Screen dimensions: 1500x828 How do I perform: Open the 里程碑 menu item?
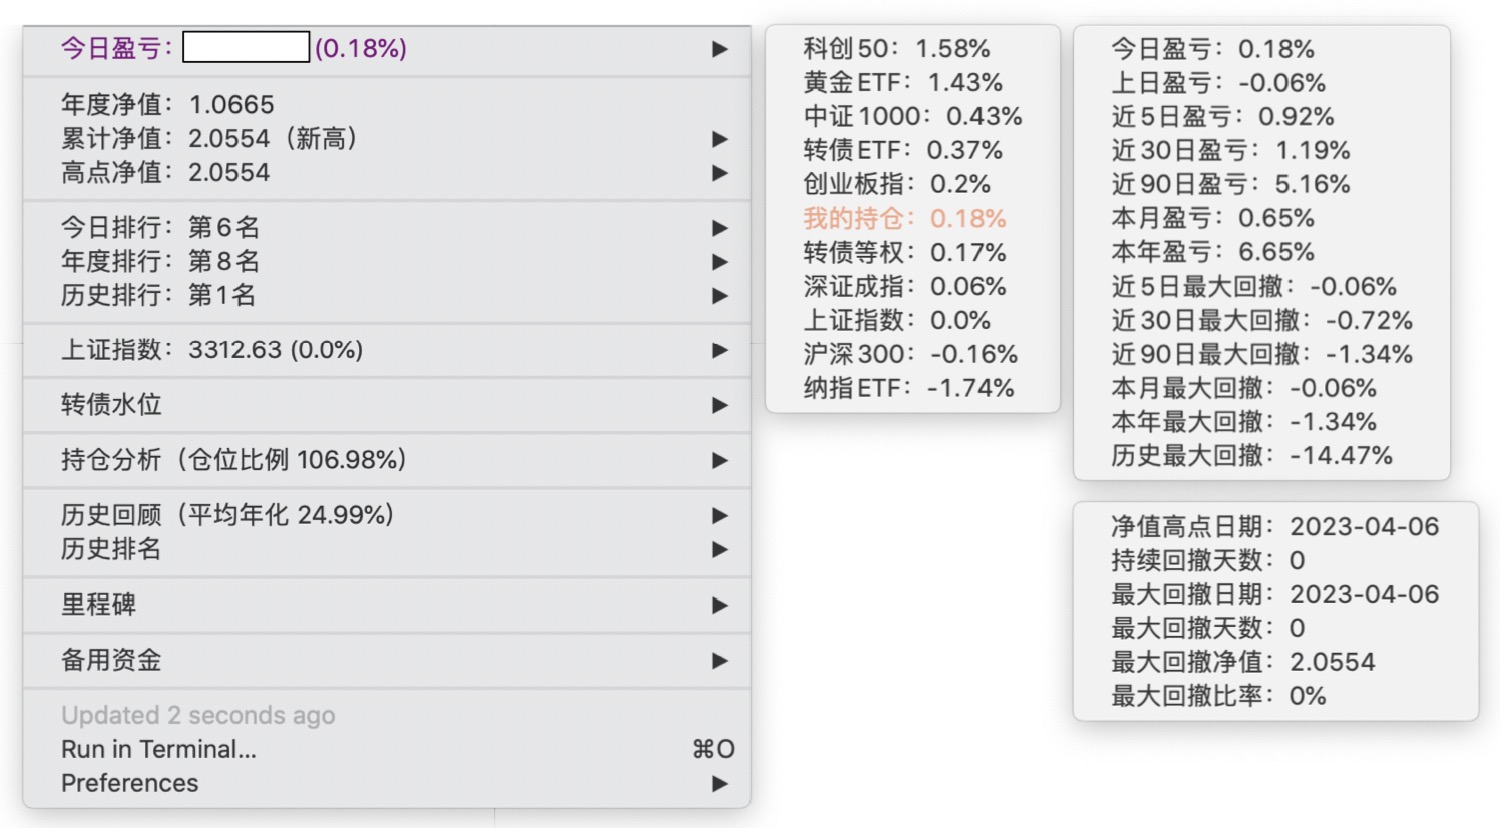pos(98,605)
